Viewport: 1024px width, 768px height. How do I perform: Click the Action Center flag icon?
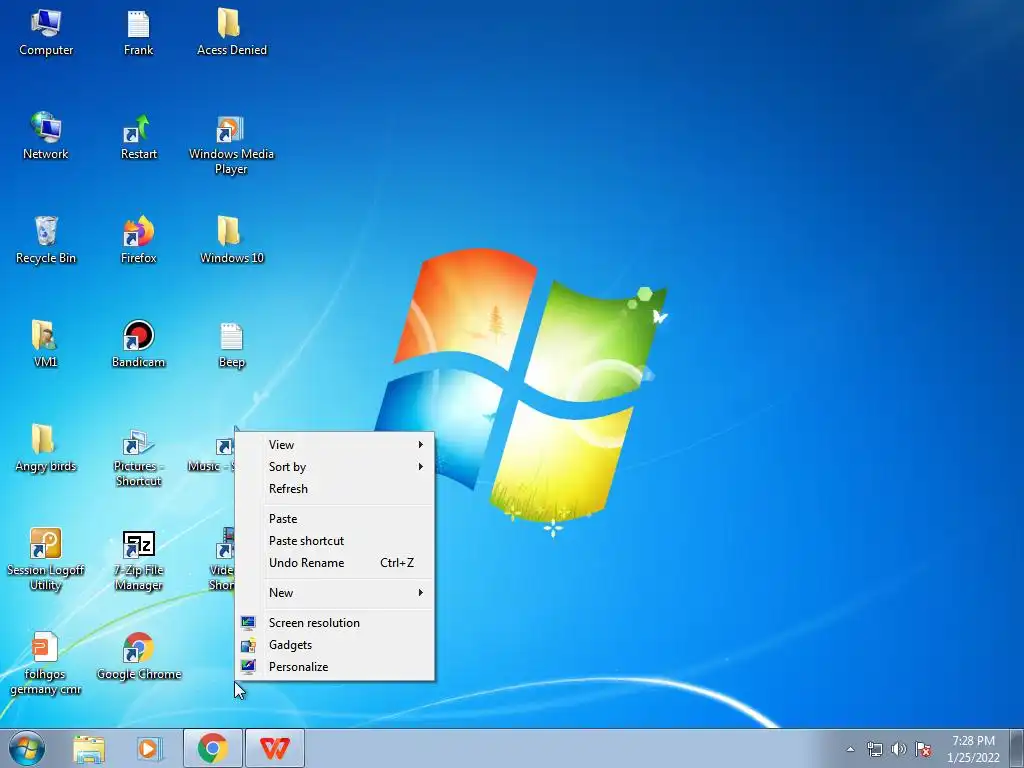tap(923, 749)
